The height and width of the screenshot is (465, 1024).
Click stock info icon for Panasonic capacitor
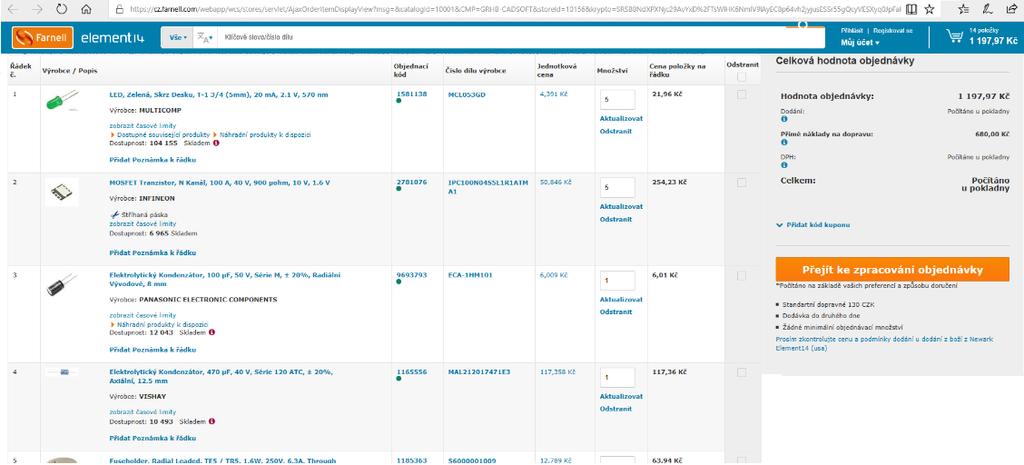[214, 332]
